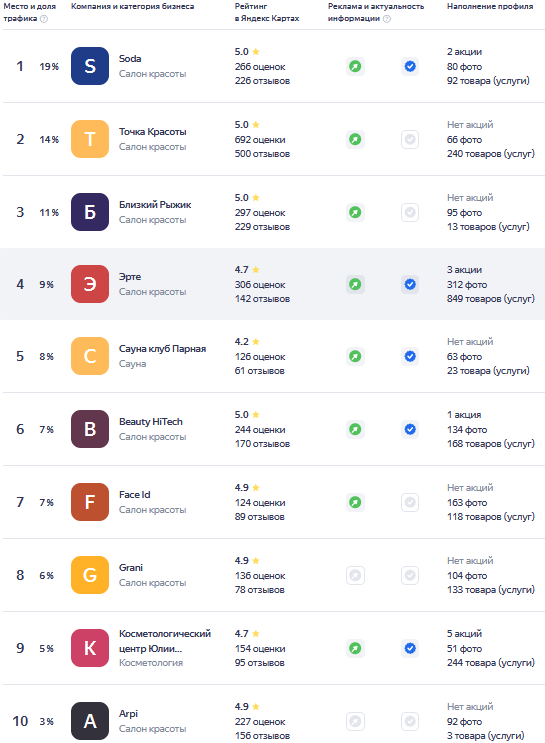The height and width of the screenshot is (743, 545).
Task: Open the Beauty HiTech company name link
Action: (151, 422)
